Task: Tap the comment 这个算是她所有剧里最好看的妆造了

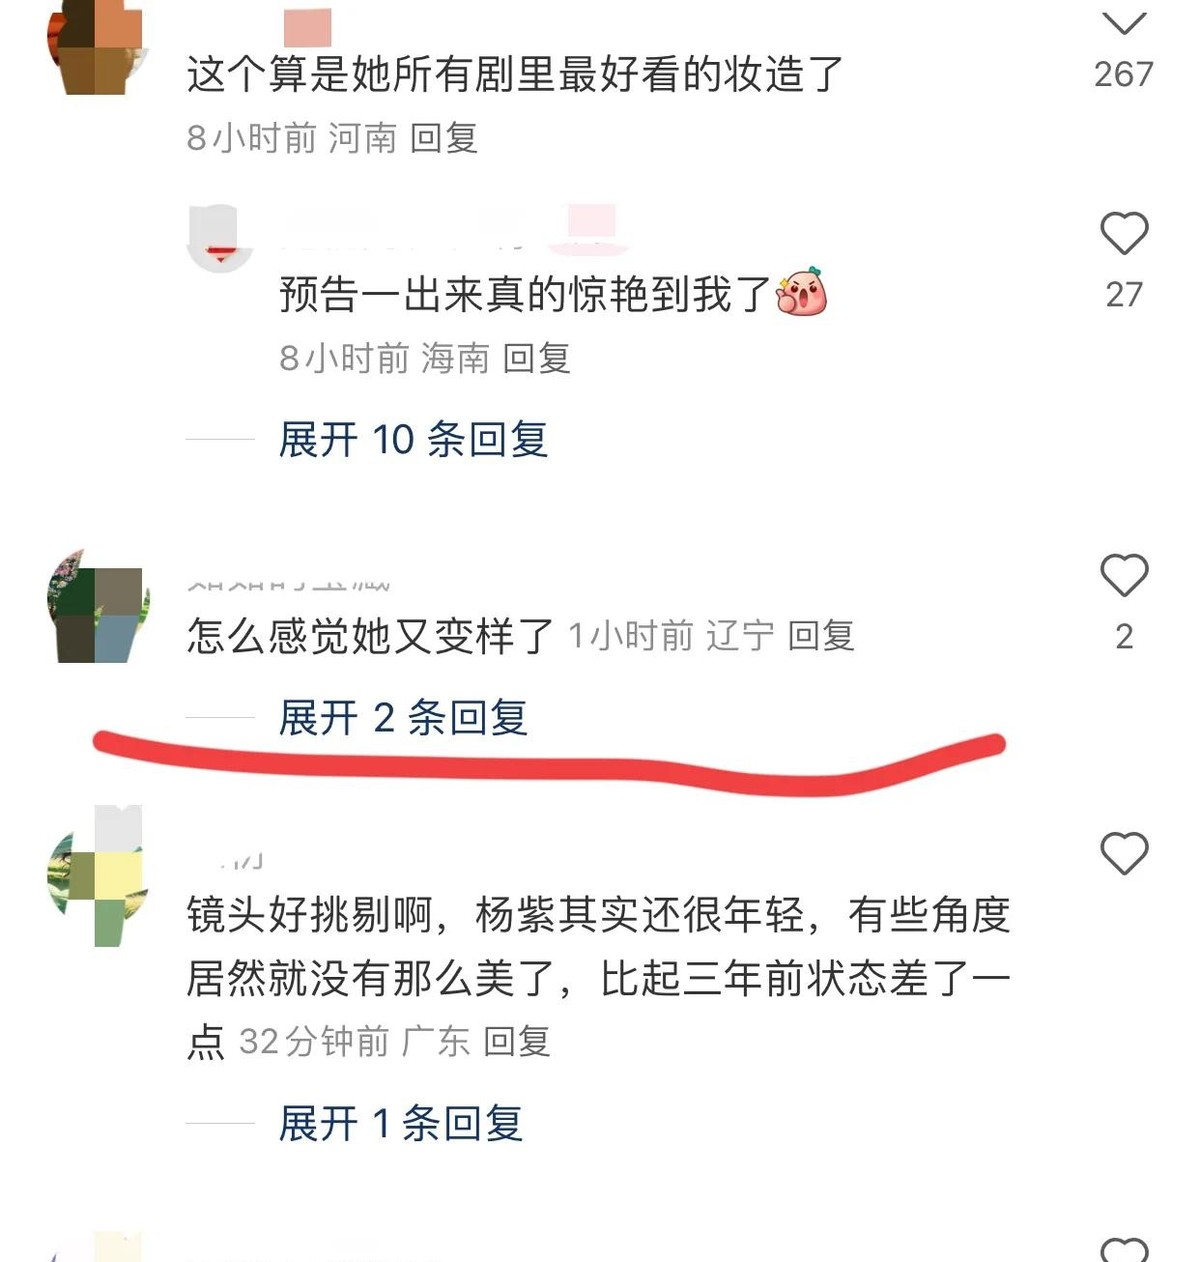Action: pyautogui.click(x=516, y=74)
